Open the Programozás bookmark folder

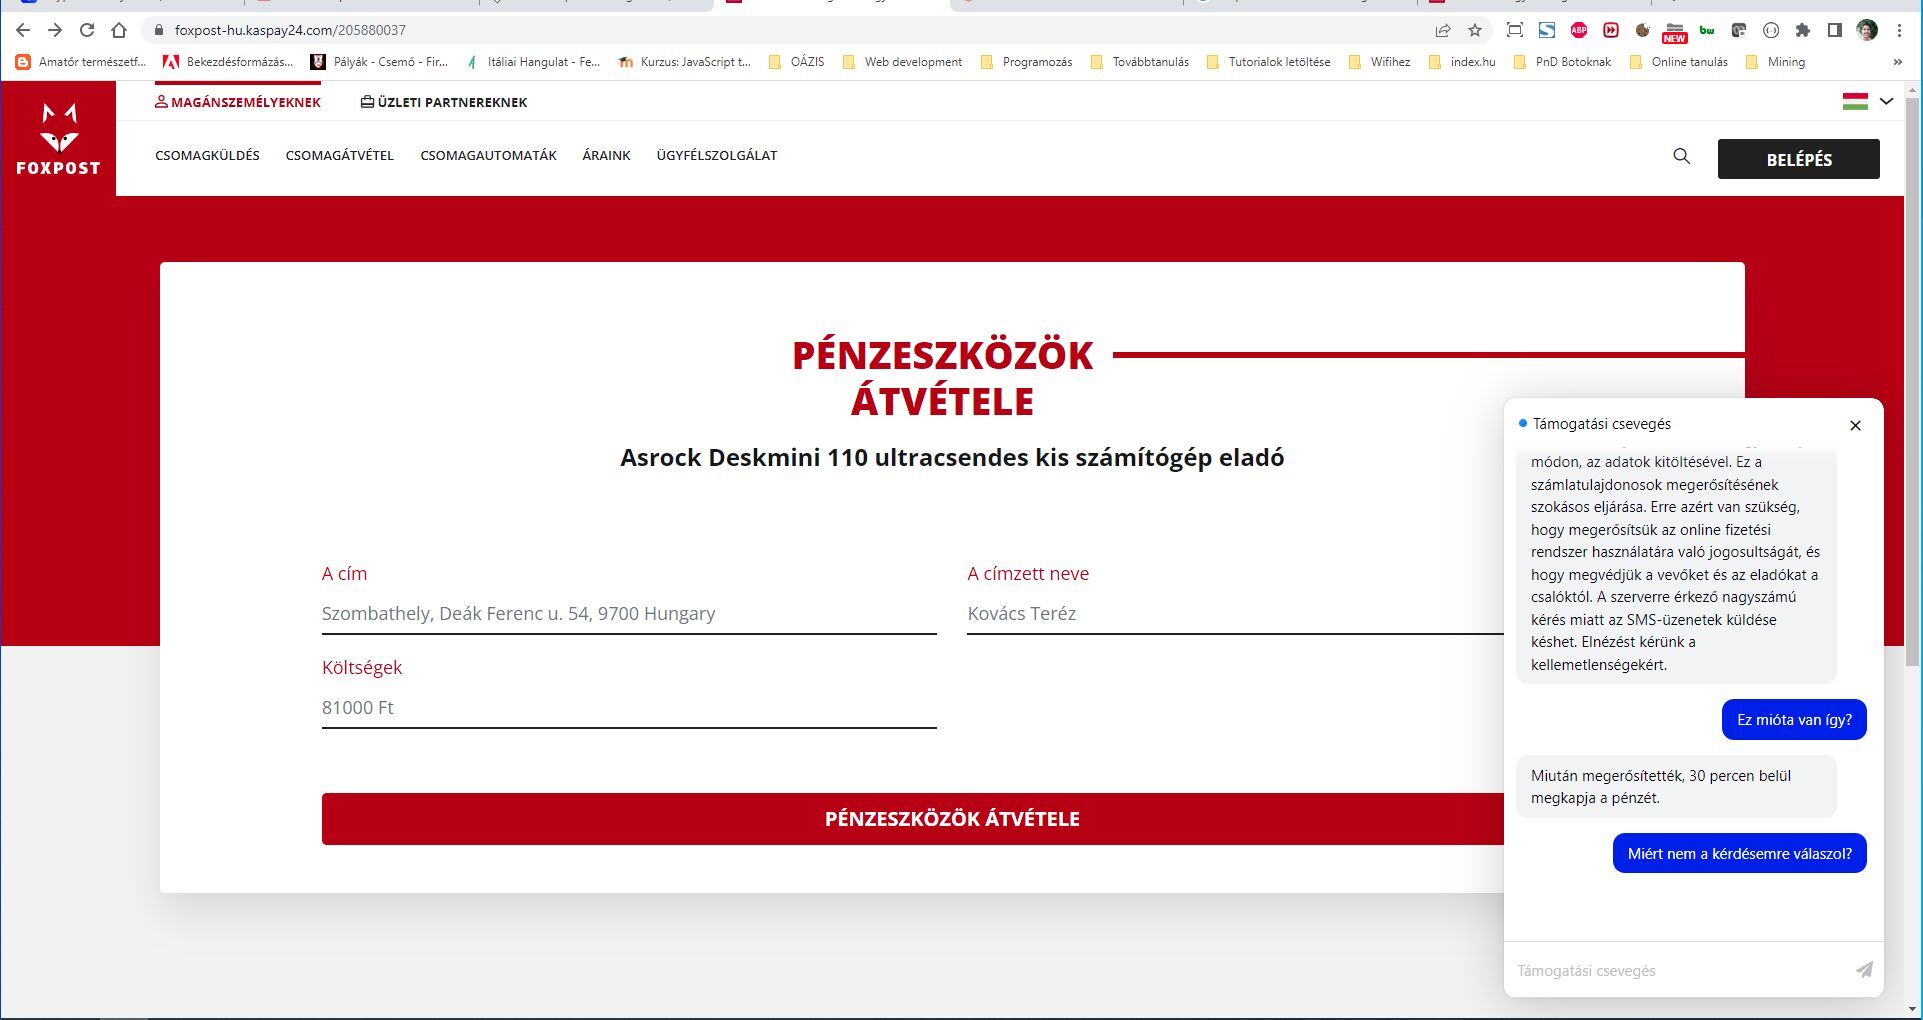pos(1026,62)
